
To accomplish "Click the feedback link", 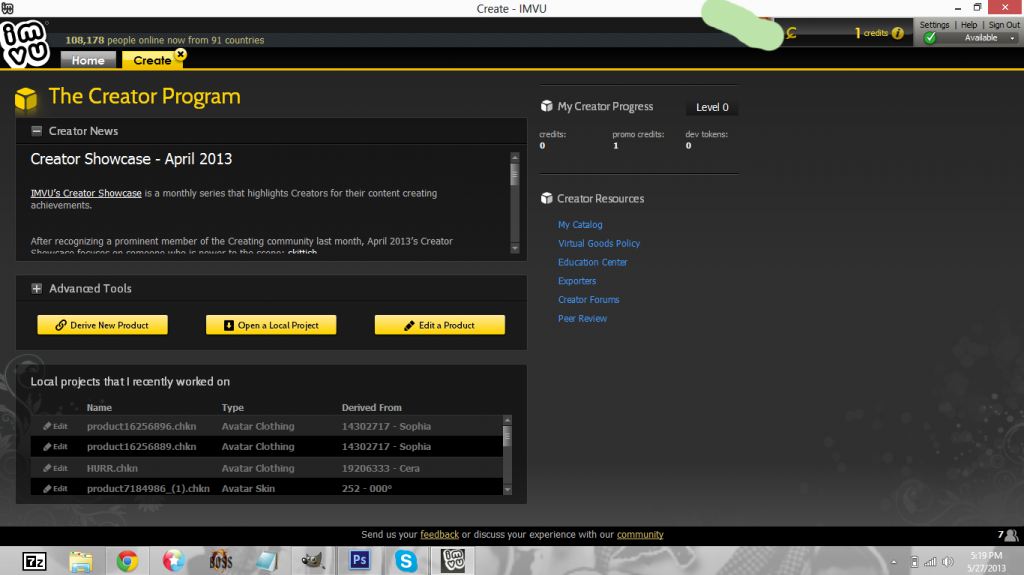I will click(439, 534).
